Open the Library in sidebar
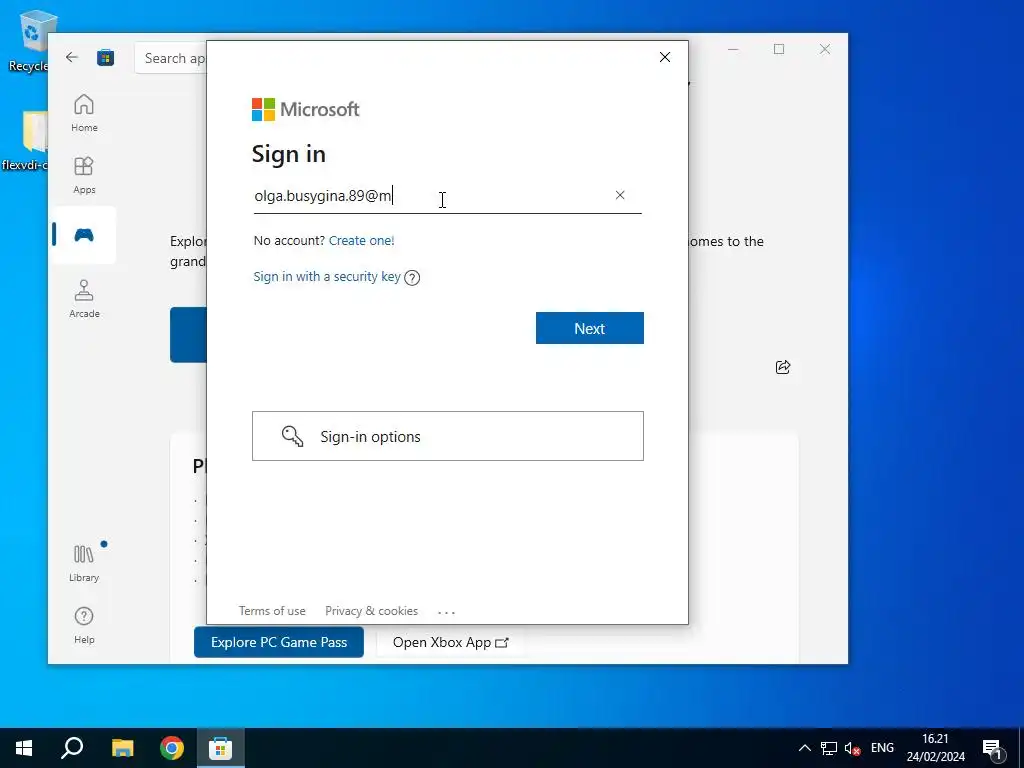 [x=84, y=563]
